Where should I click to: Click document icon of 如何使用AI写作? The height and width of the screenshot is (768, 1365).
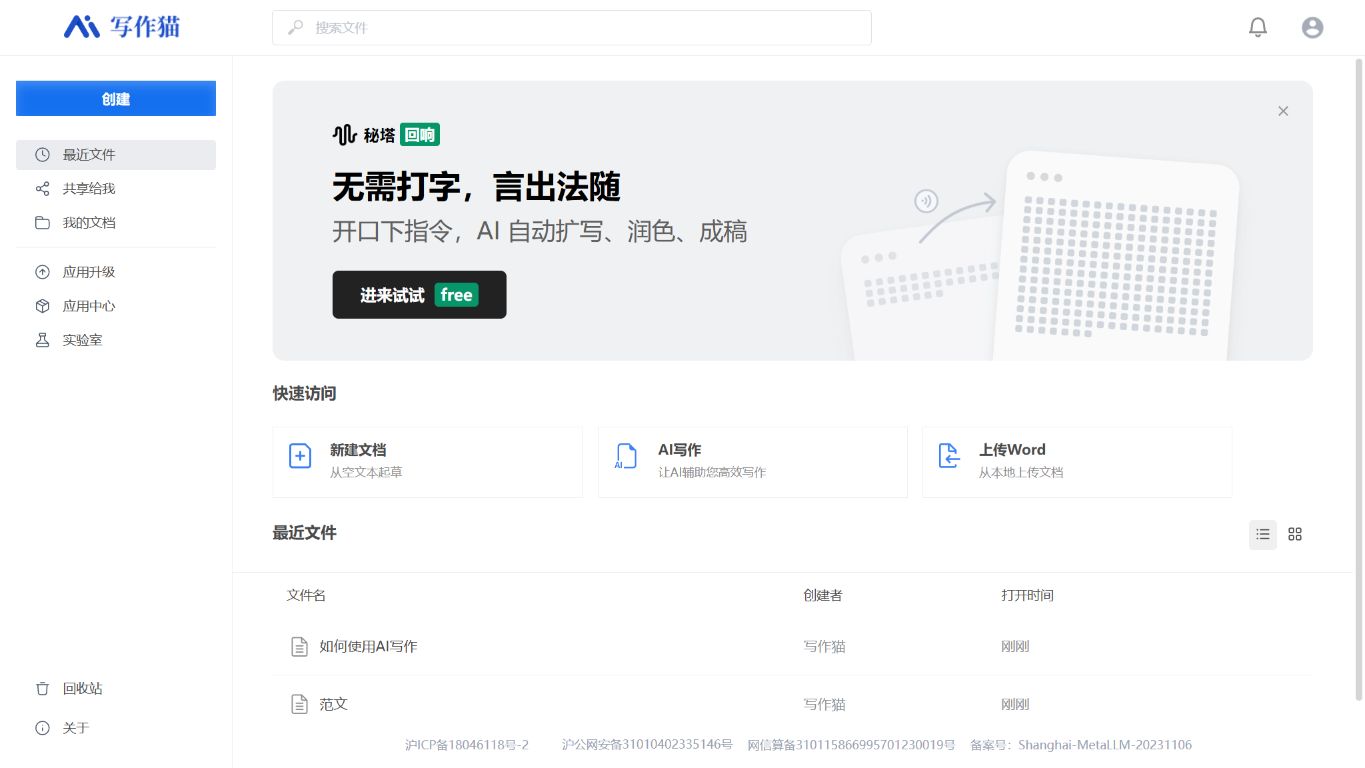(x=299, y=647)
